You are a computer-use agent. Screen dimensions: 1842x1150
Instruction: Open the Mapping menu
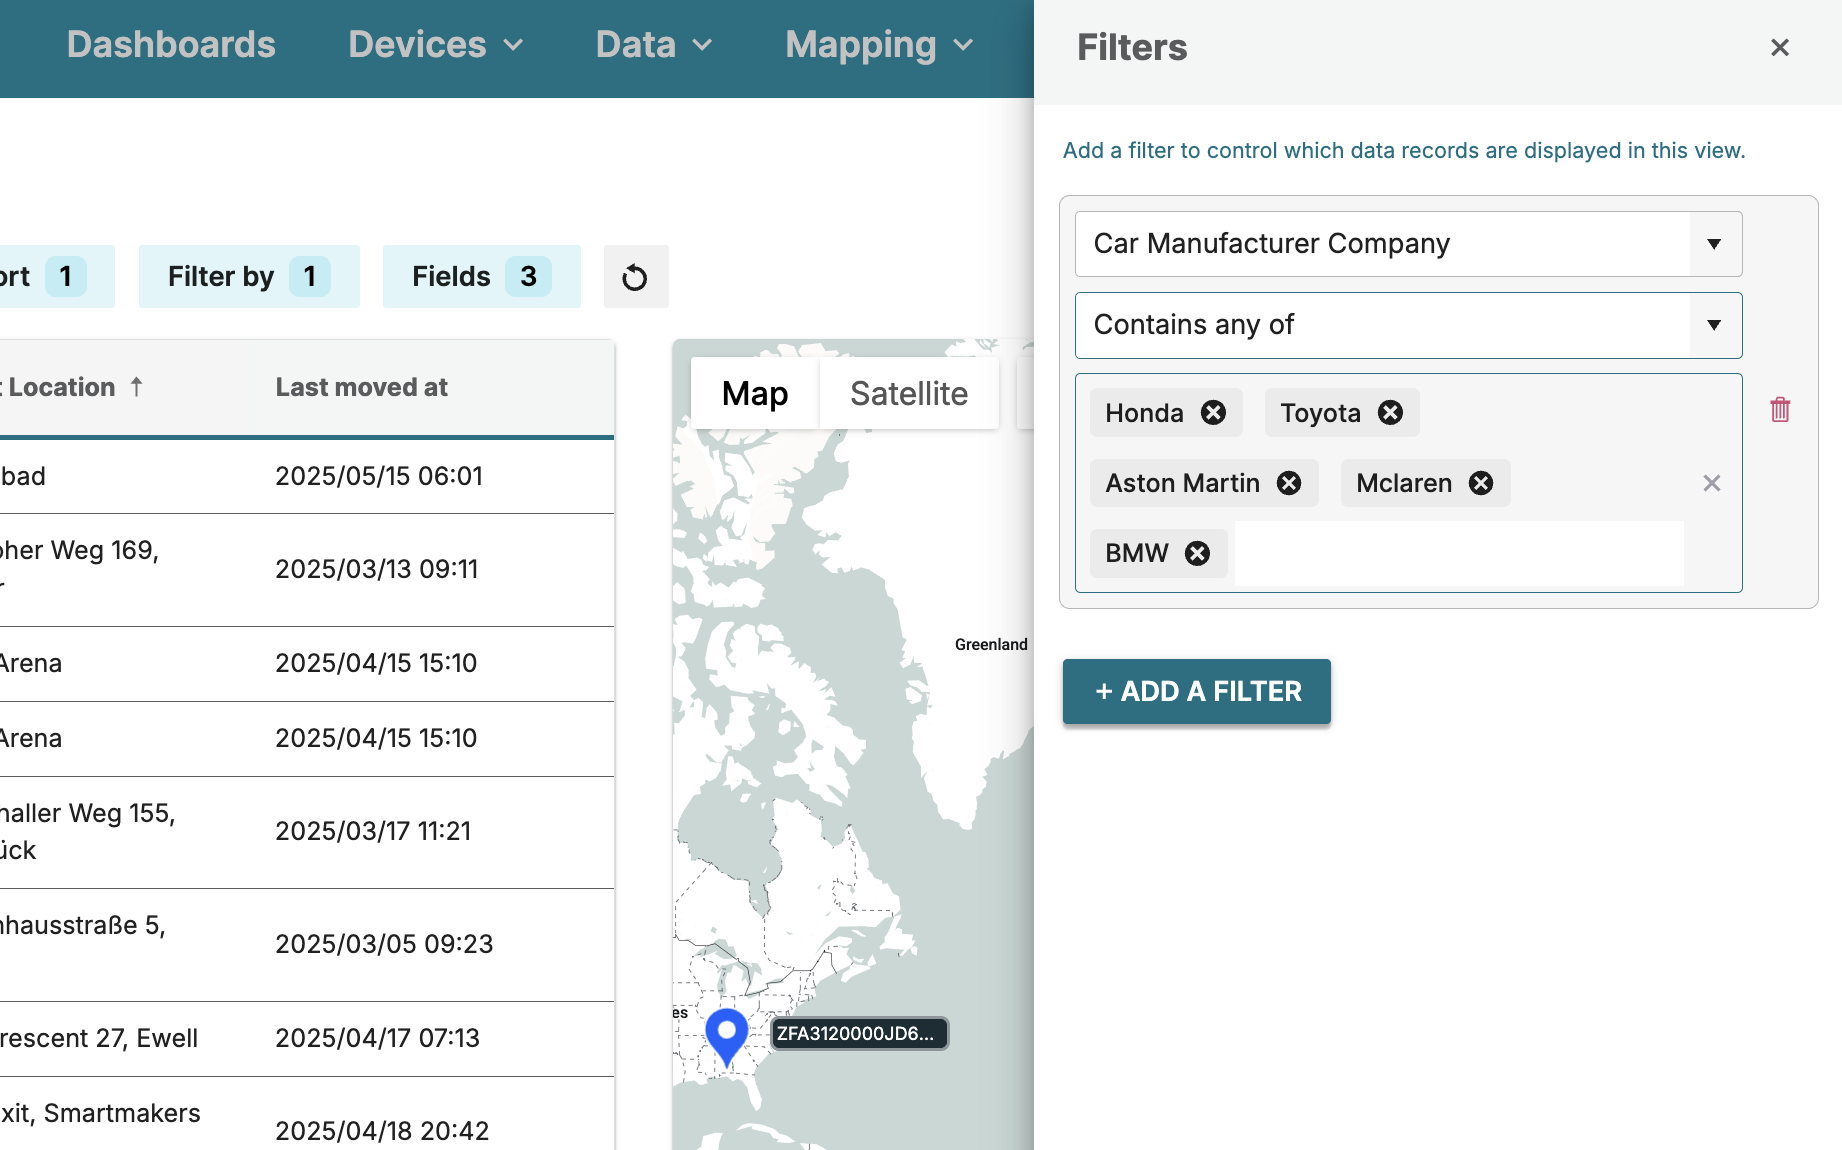pos(878,45)
